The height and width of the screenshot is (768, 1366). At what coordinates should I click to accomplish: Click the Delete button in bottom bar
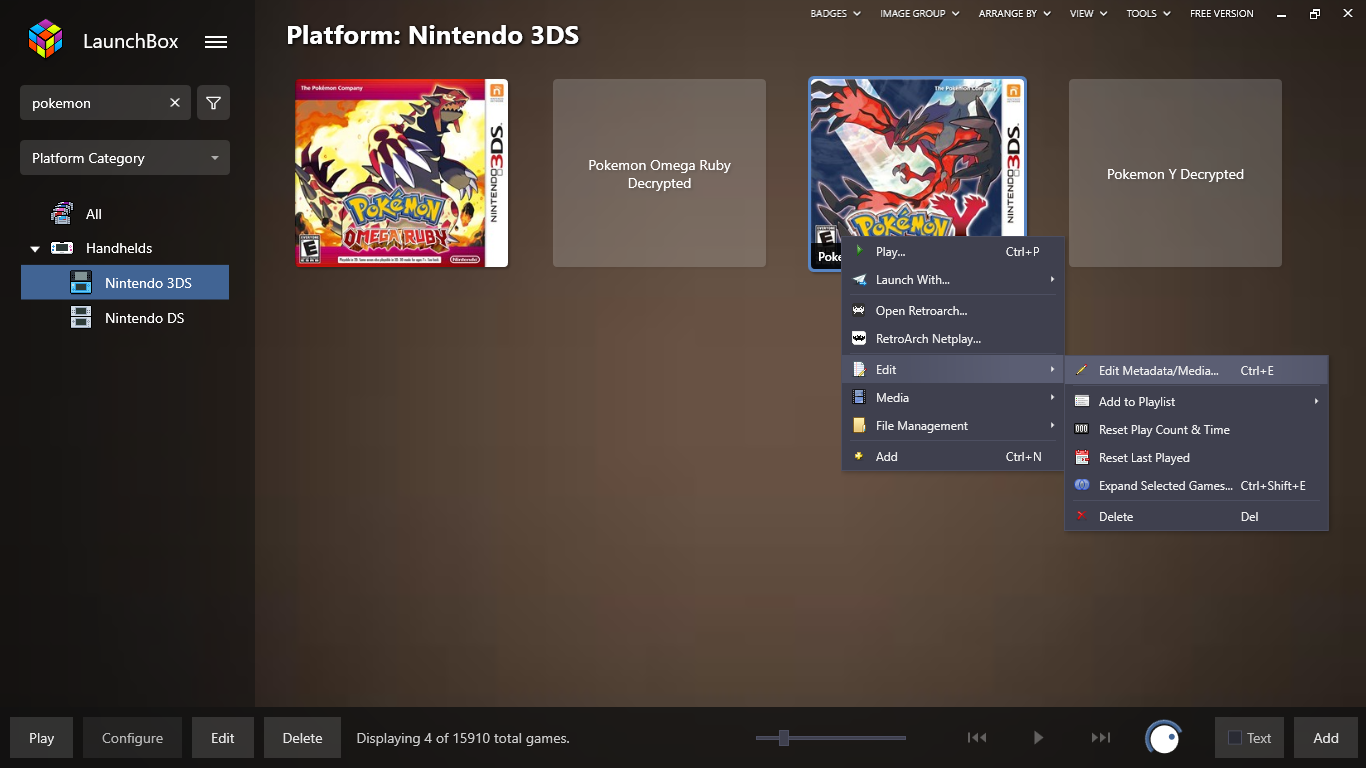point(302,738)
